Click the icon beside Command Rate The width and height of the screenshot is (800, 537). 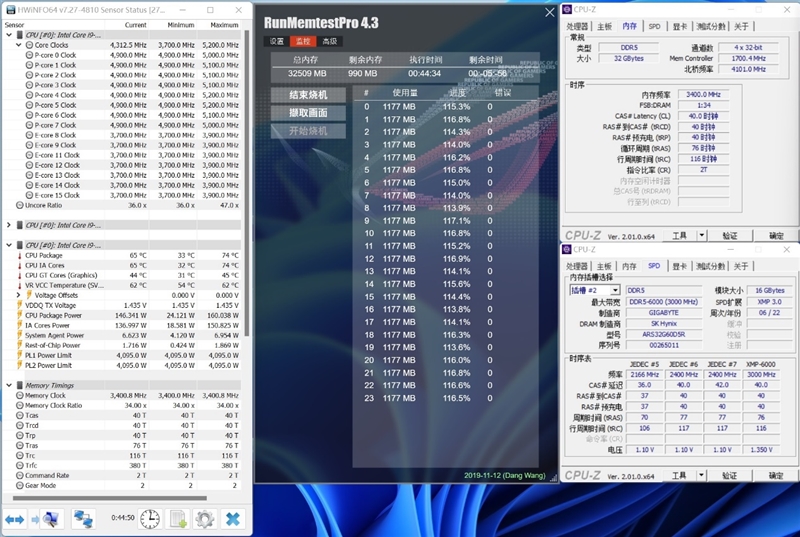point(19,475)
